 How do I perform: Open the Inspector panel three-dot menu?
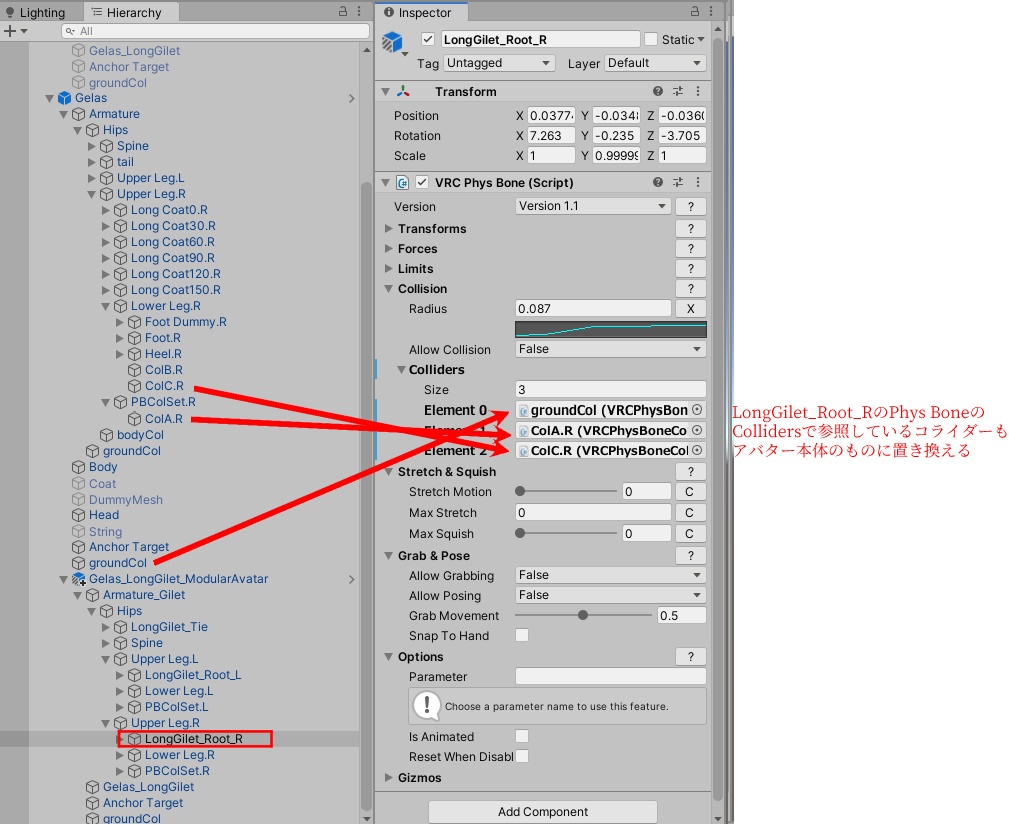[x=710, y=12]
